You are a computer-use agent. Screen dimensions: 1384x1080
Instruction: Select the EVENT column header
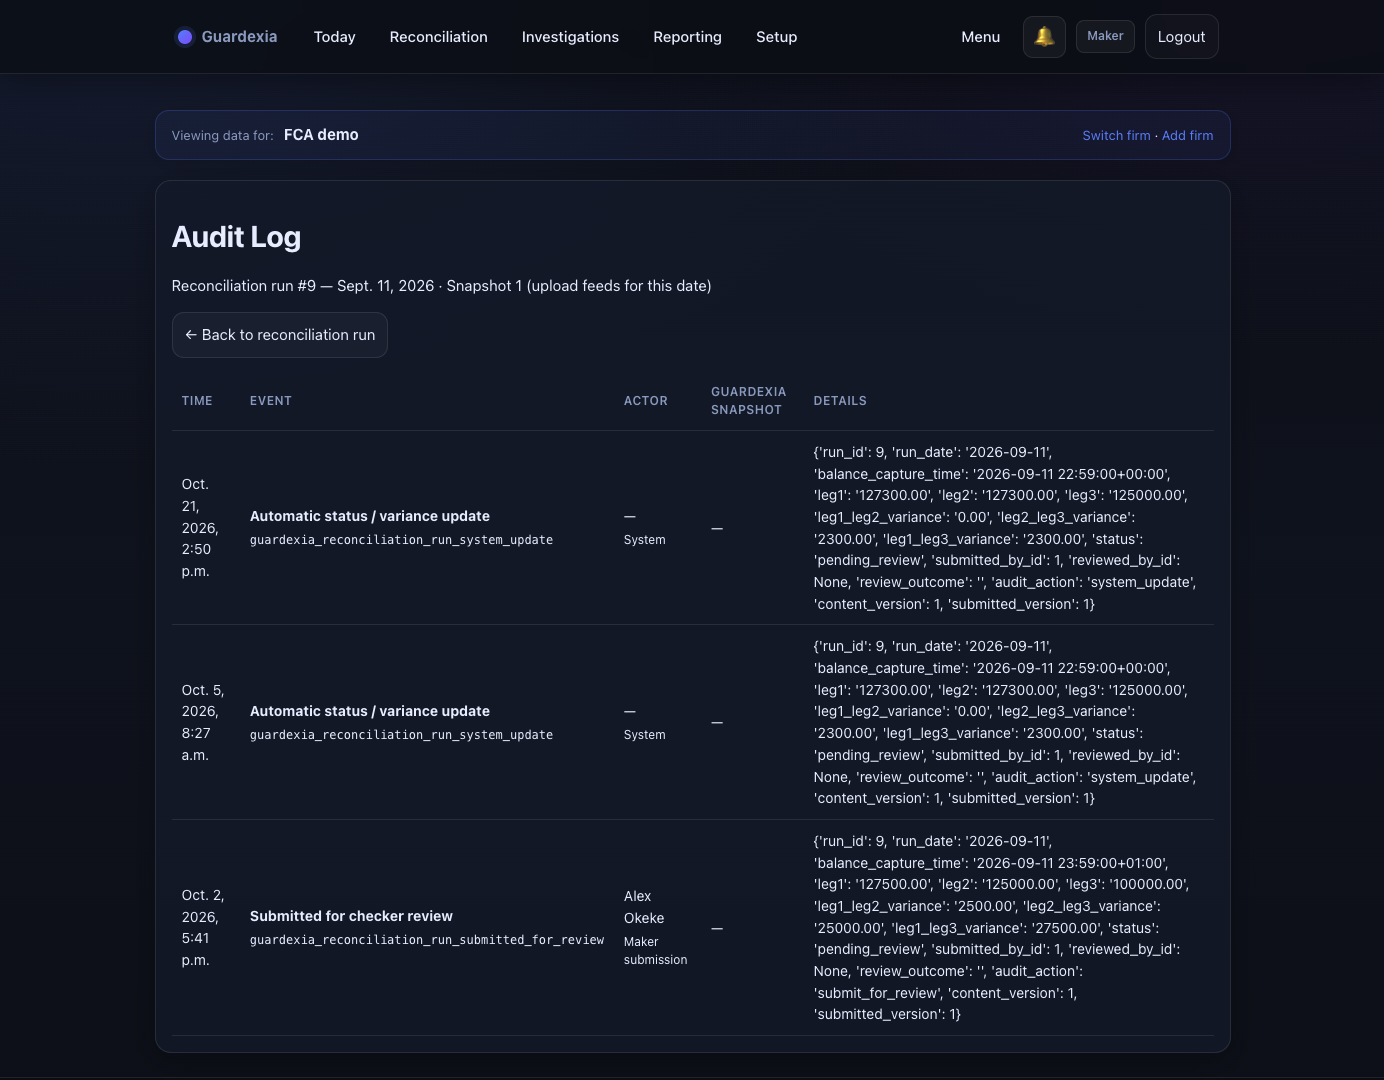tap(271, 401)
